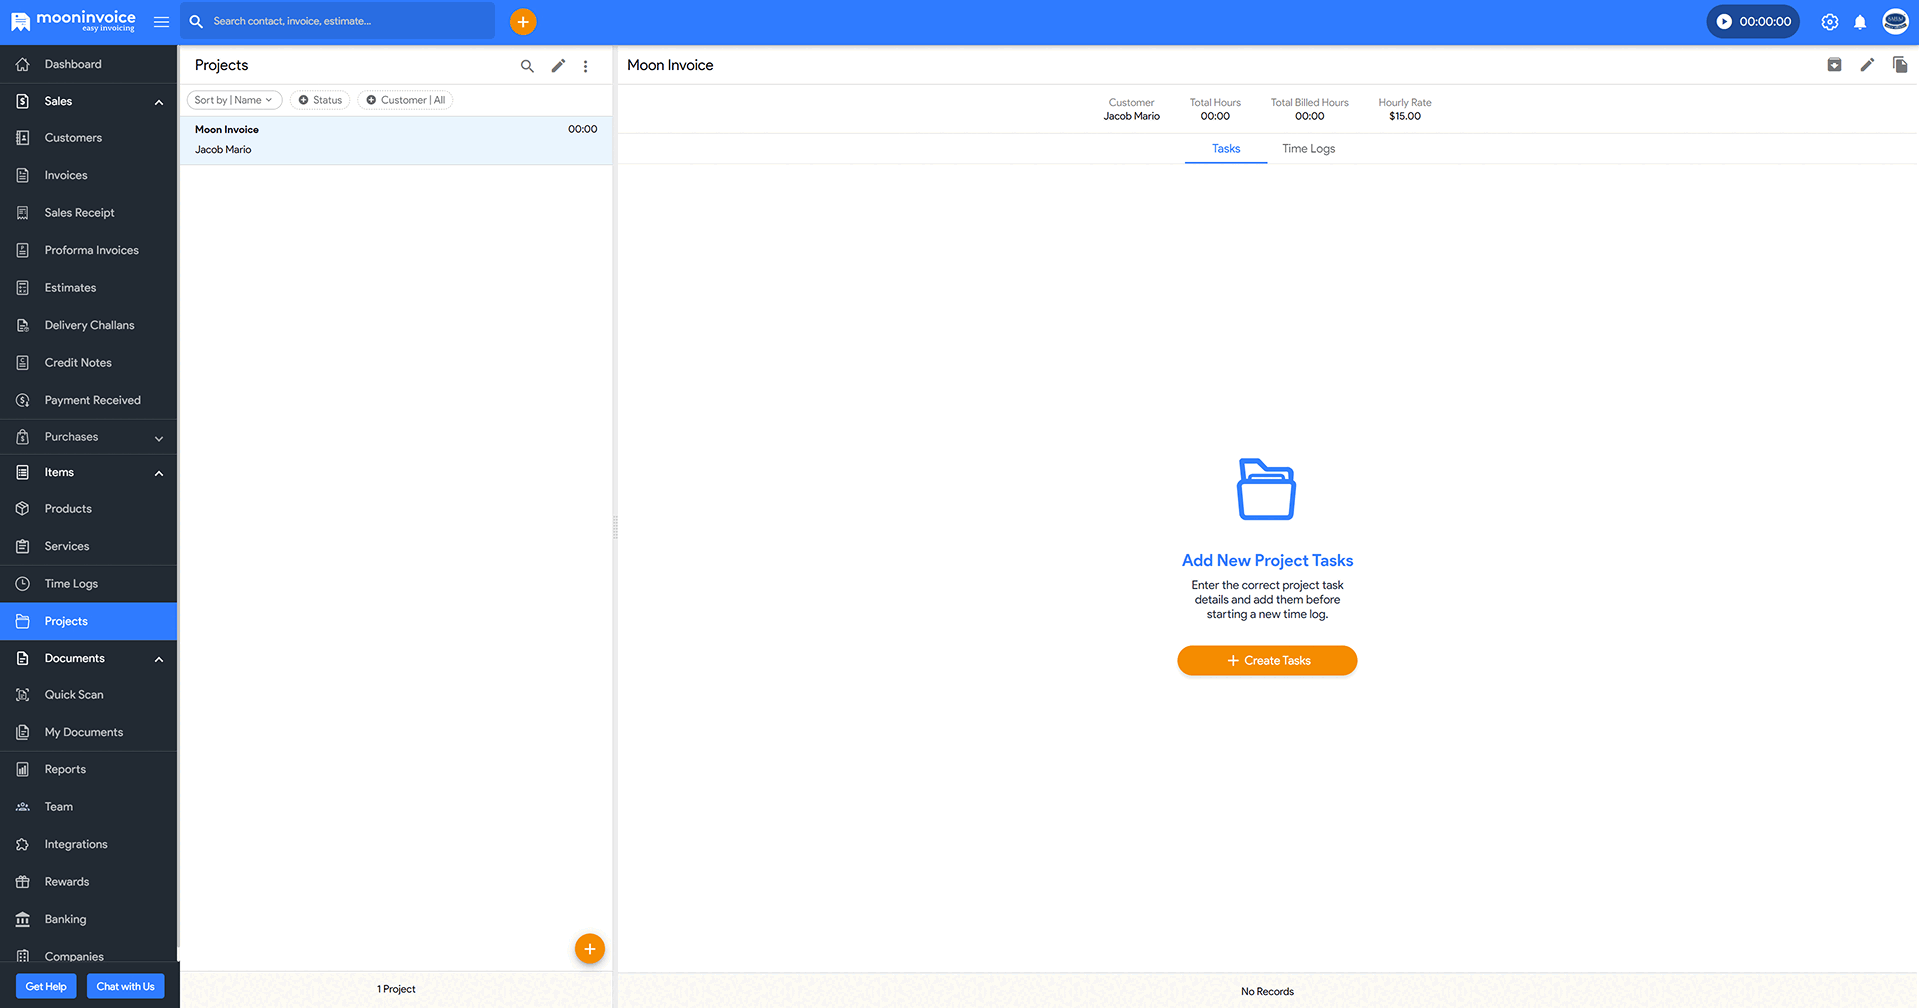
Task: Archive the Moon Invoice project icon
Action: point(1834,65)
